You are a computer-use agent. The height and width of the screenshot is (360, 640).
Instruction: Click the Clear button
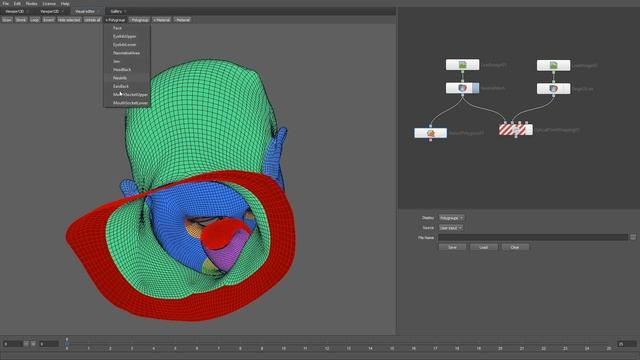tap(515, 247)
